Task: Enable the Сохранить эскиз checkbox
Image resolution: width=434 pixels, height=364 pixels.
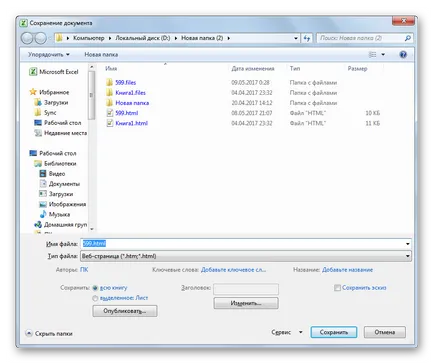Action: [337, 288]
